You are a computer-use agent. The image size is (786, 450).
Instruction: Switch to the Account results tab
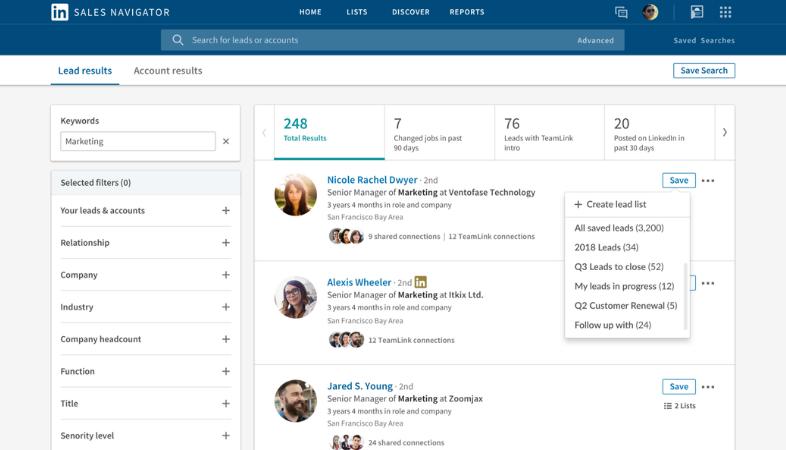(x=168, y=71)
